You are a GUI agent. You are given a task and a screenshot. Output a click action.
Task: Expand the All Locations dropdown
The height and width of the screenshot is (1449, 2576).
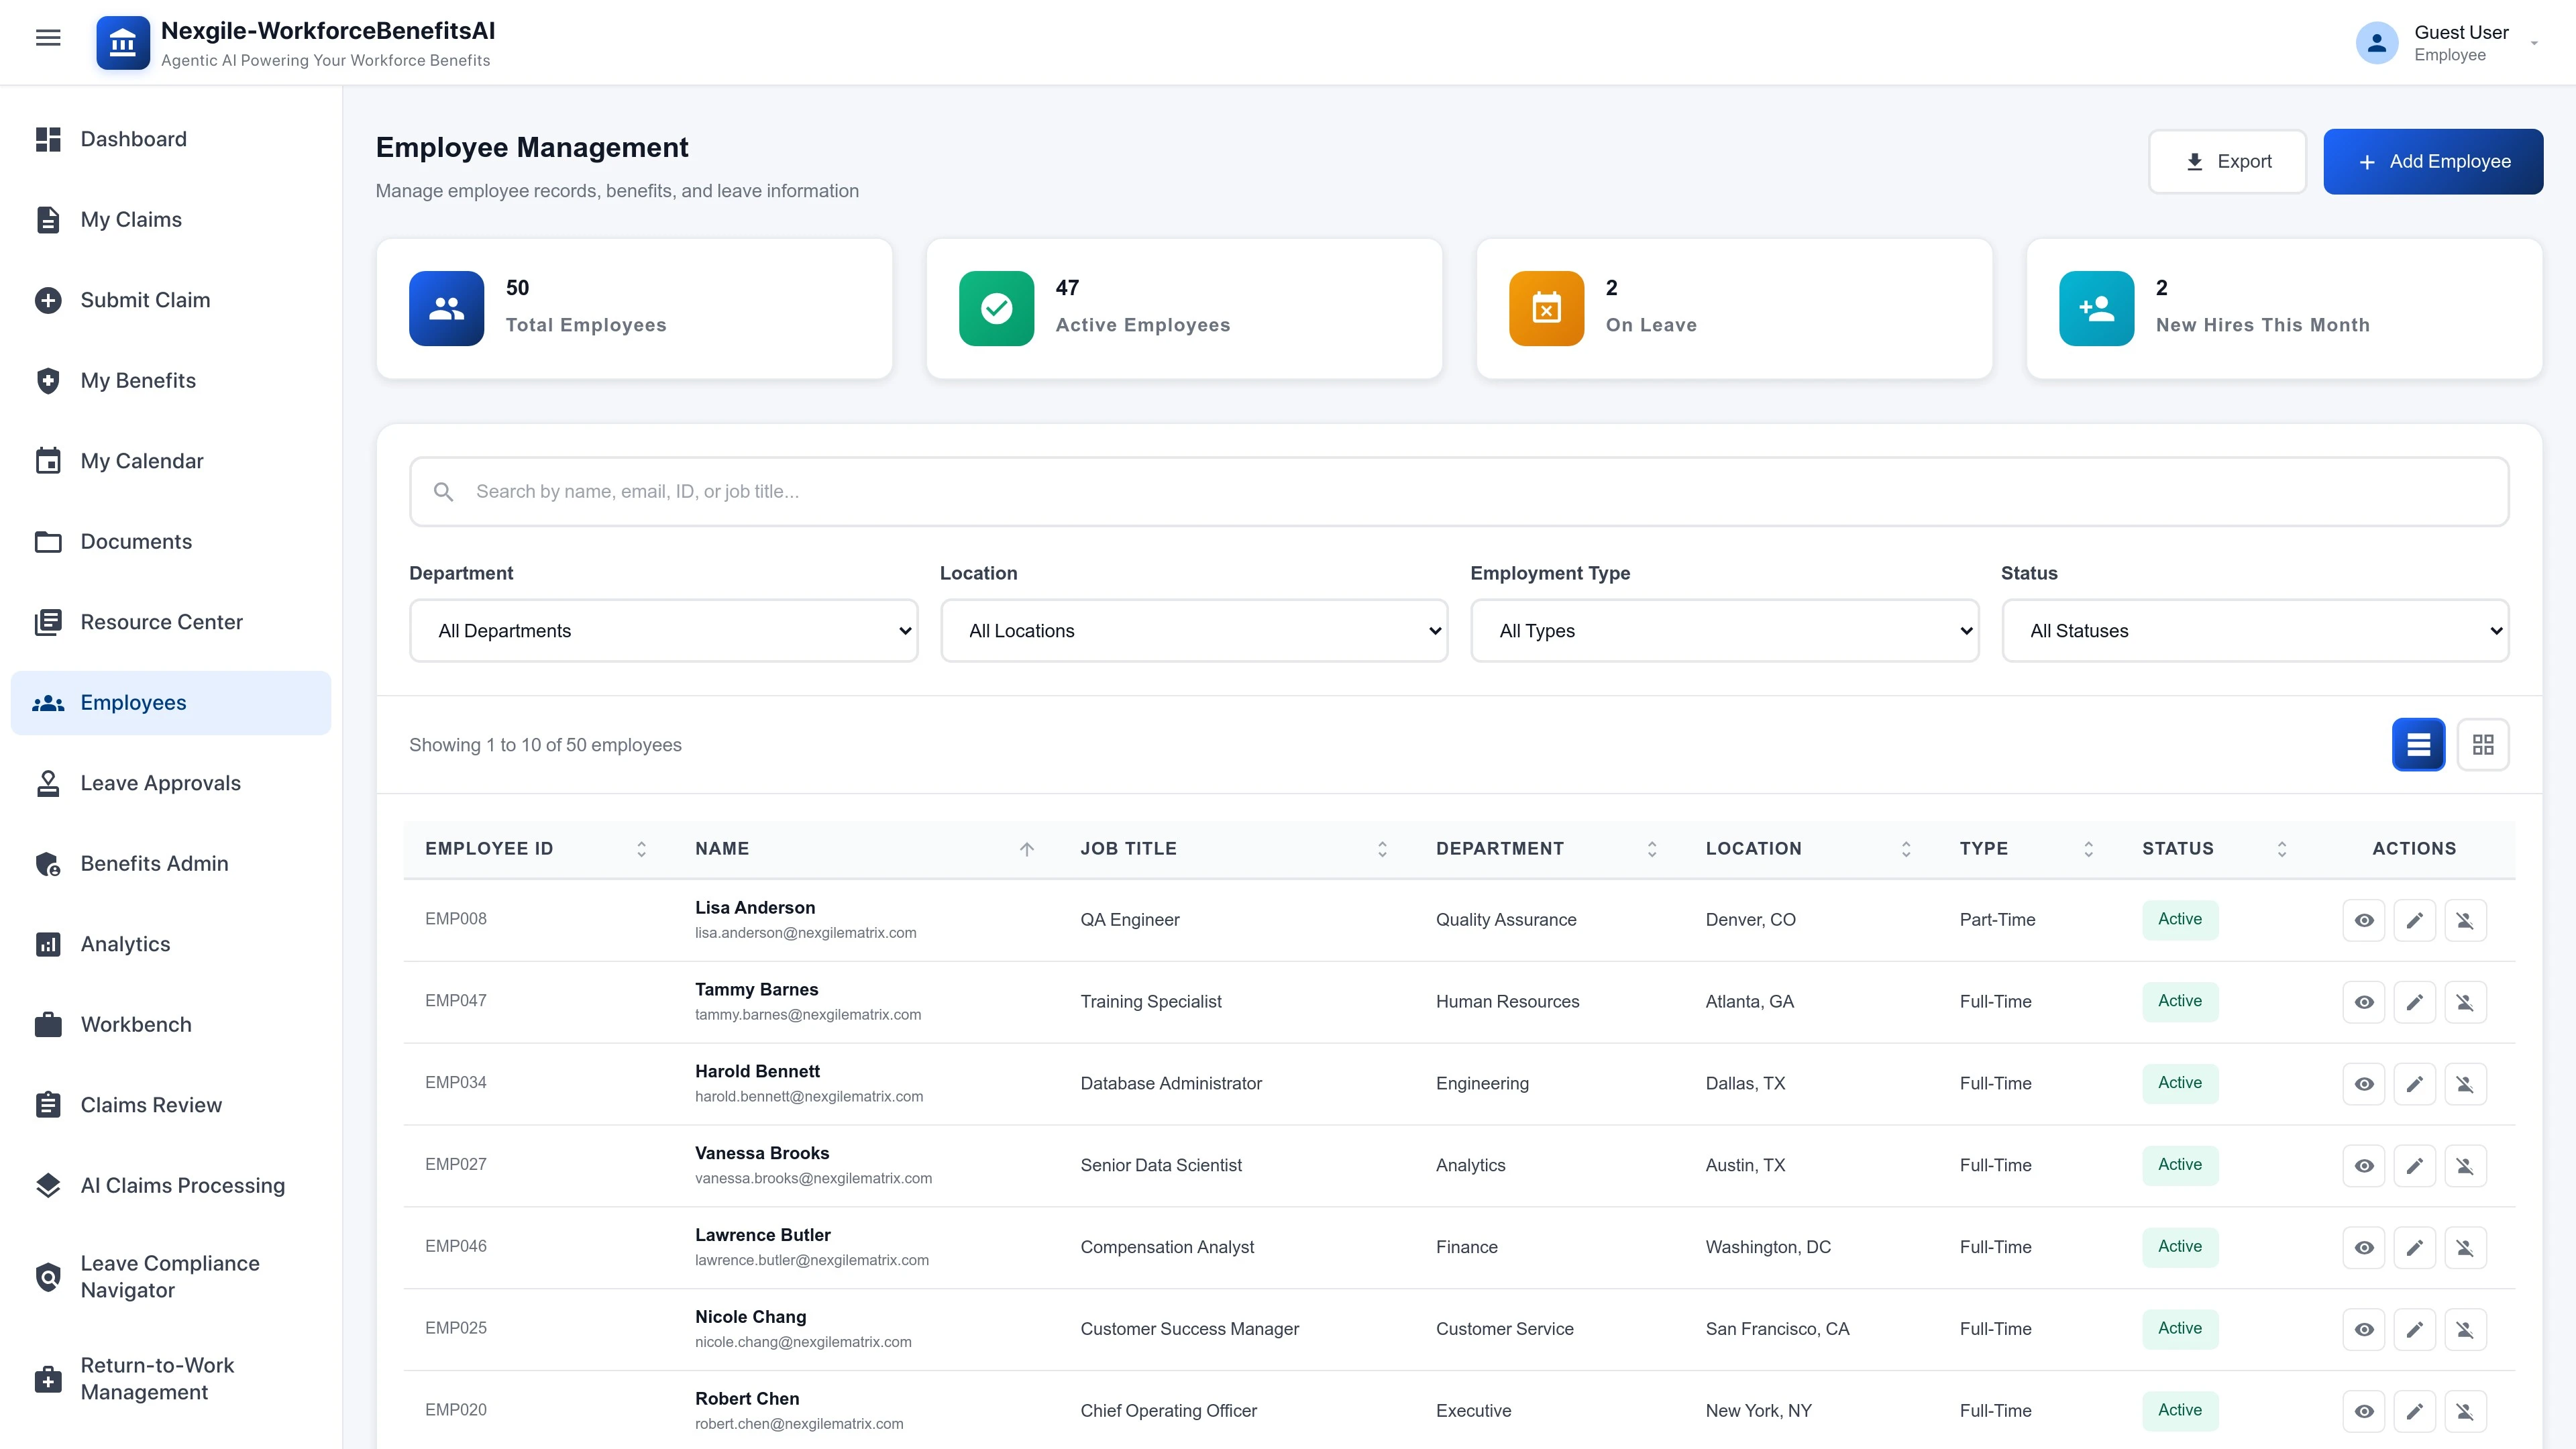1193,630
